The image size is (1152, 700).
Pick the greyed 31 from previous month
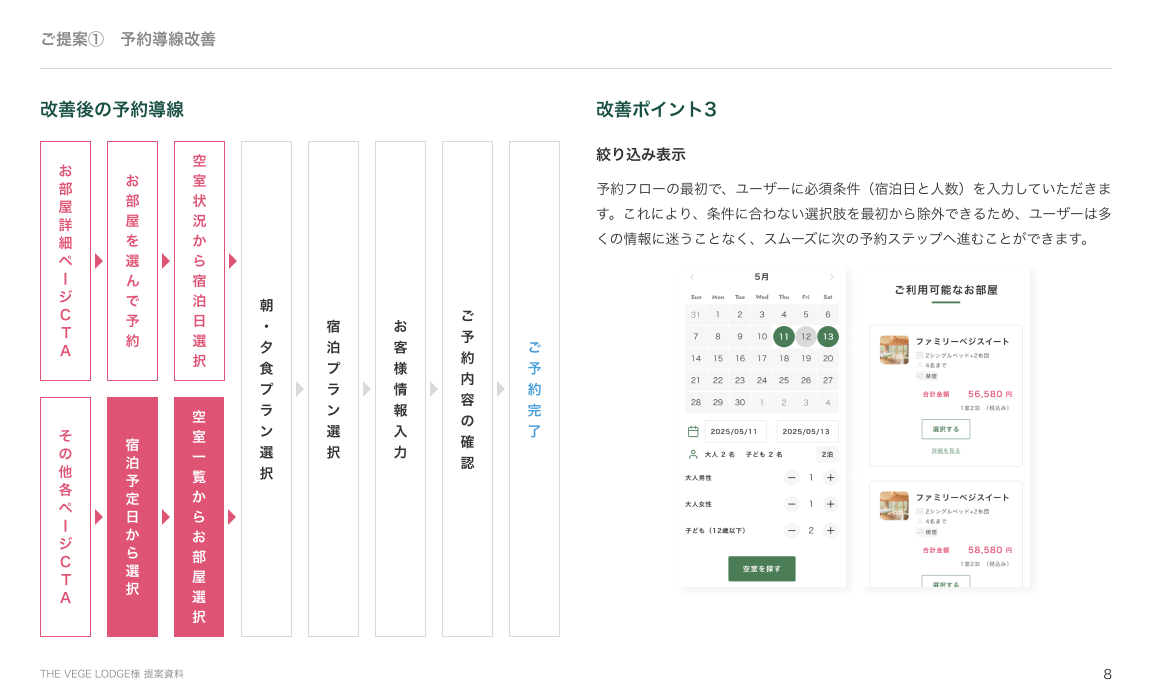point(696,314)
